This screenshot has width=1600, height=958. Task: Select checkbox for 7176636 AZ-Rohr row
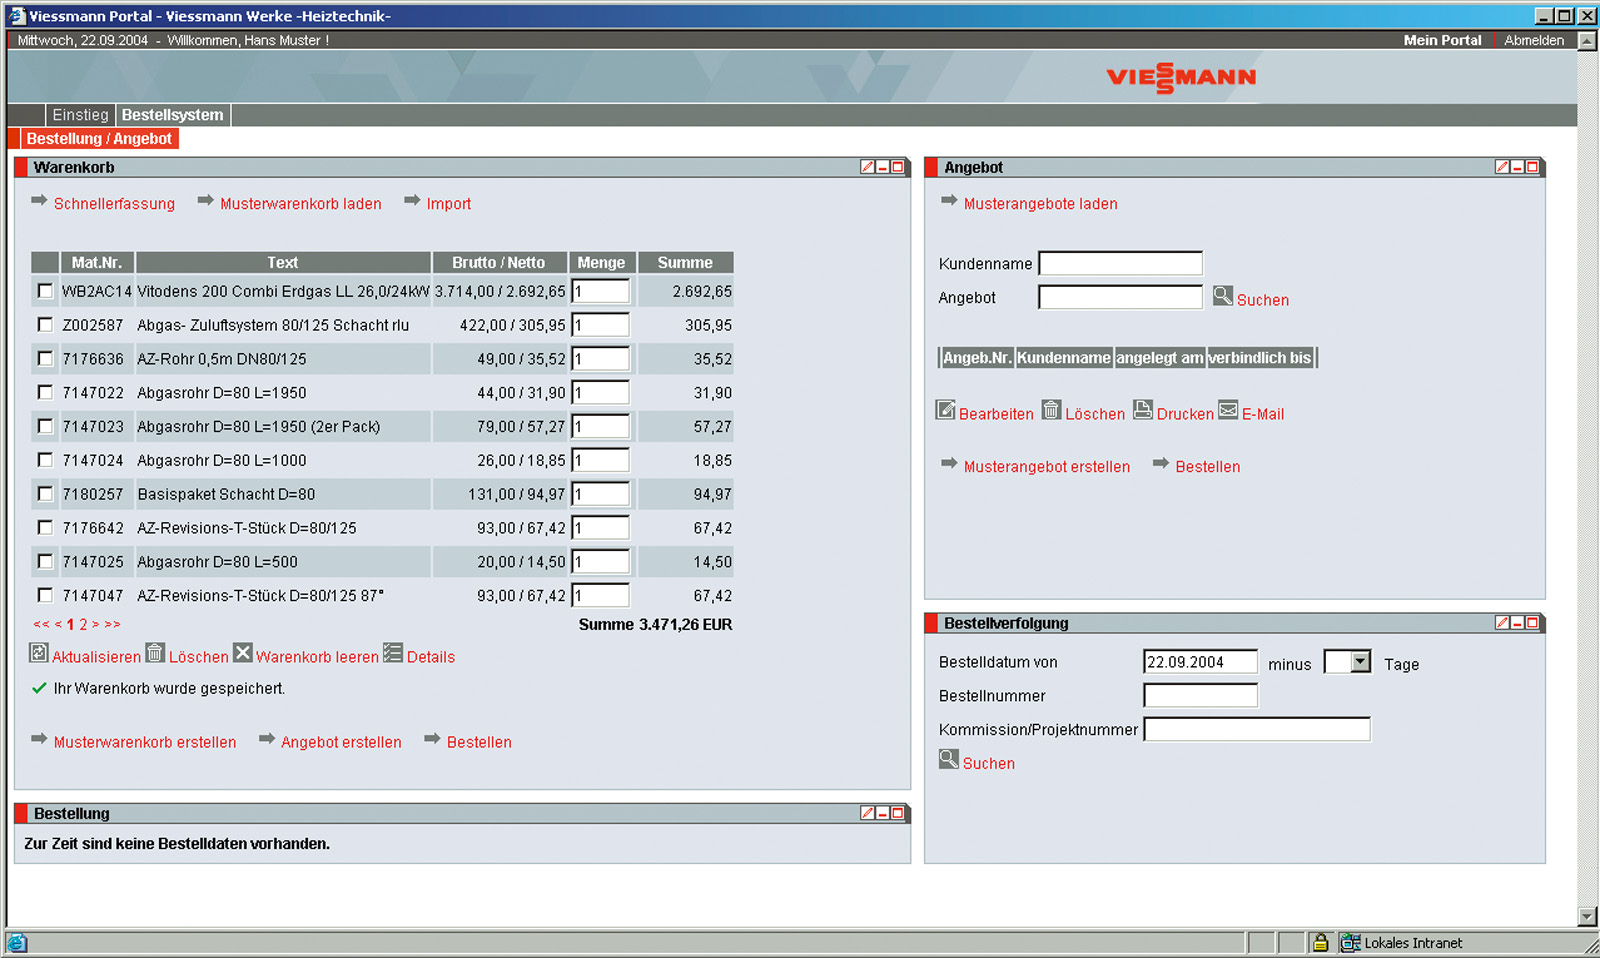(x=45, y=358)
